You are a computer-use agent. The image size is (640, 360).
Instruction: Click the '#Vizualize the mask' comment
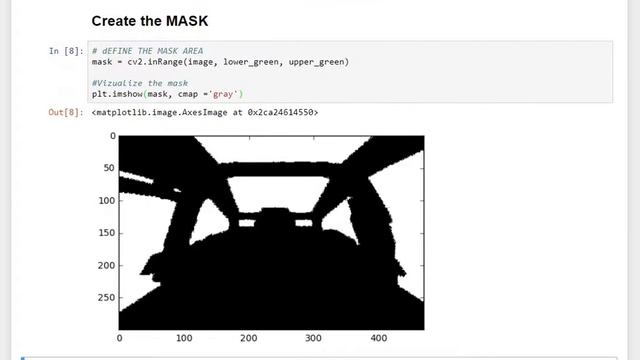click(x=140, y=83)
